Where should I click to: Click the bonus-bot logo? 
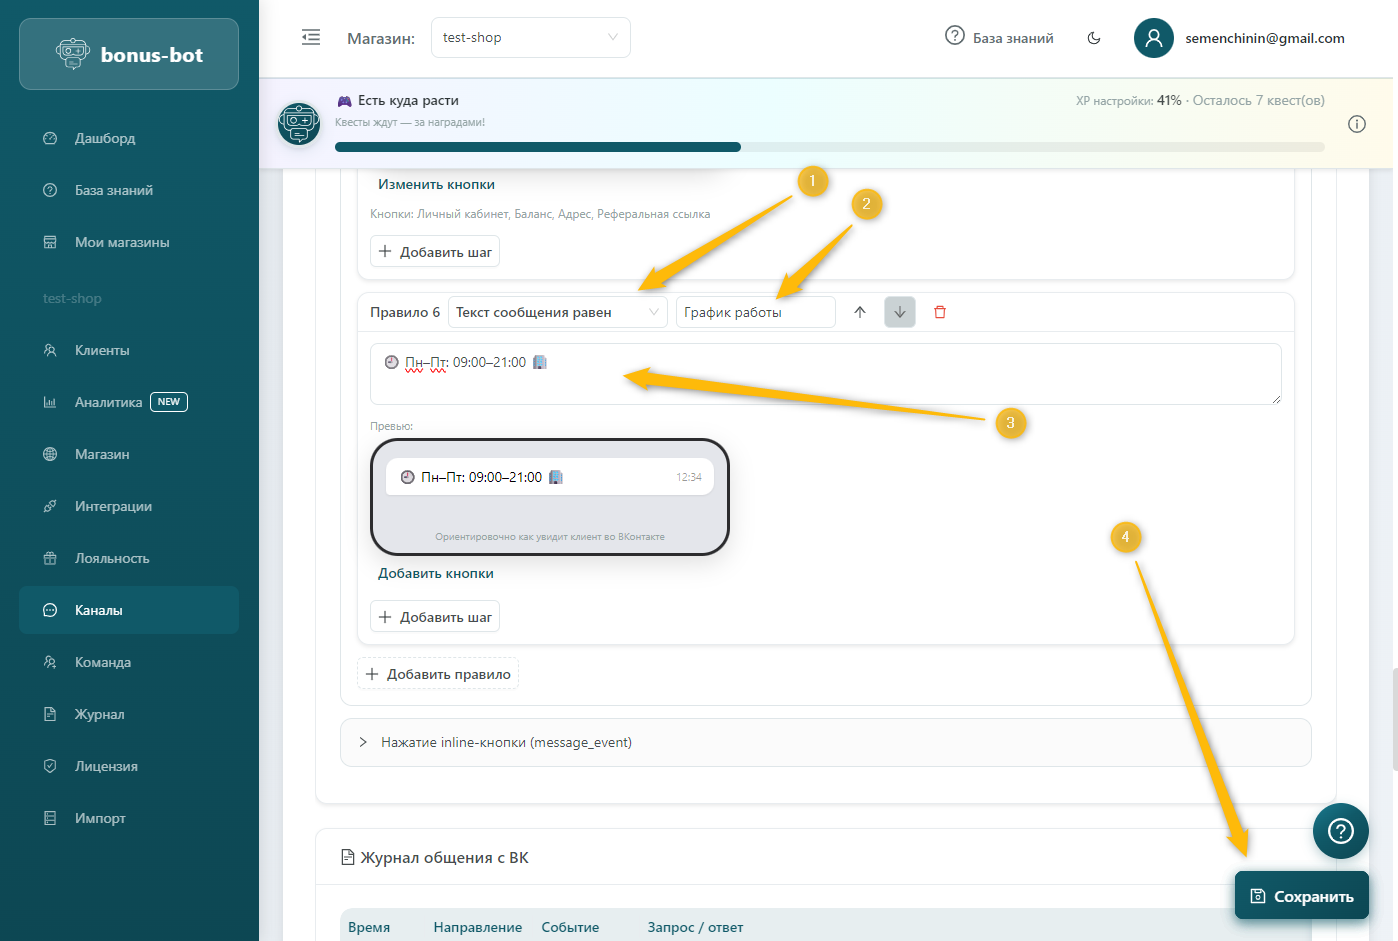click(x=129, y=54)
